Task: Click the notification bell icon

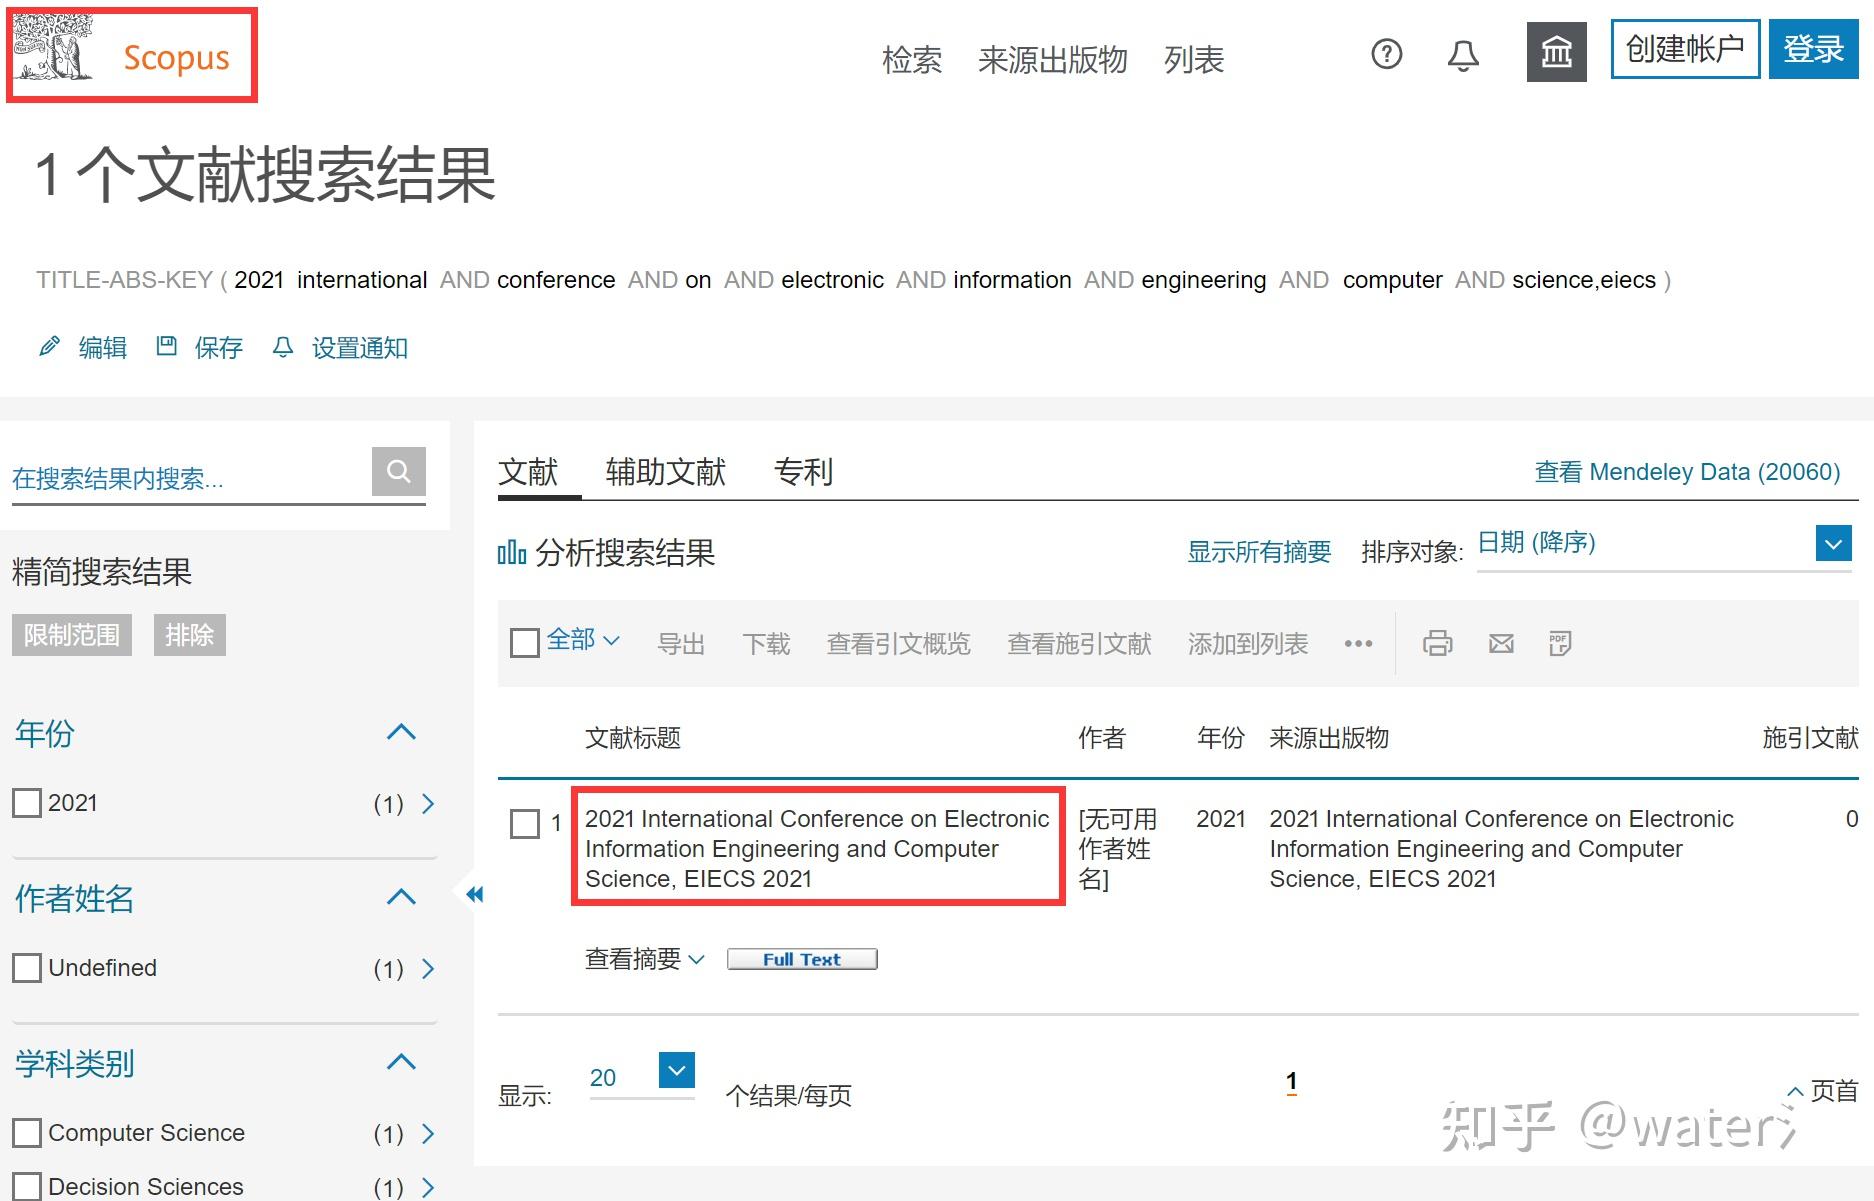Action: click(x=1462, y=55)
